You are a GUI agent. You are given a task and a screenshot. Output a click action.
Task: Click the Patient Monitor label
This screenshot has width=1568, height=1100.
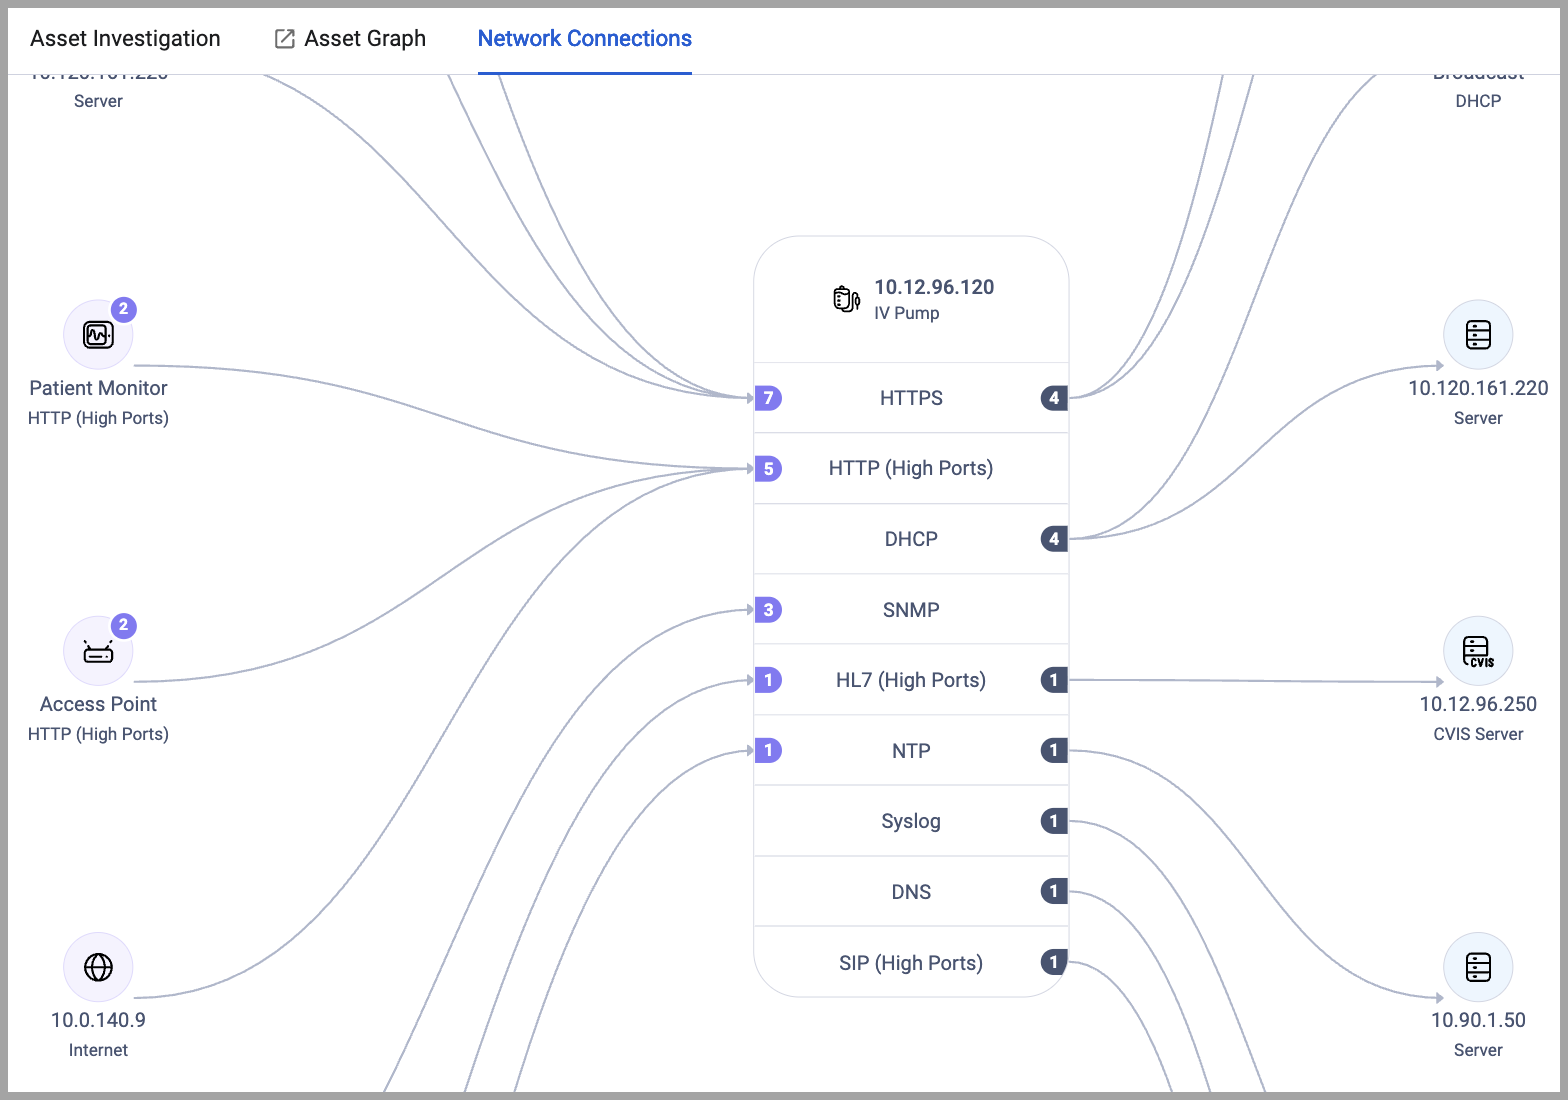tap(98, 388)
